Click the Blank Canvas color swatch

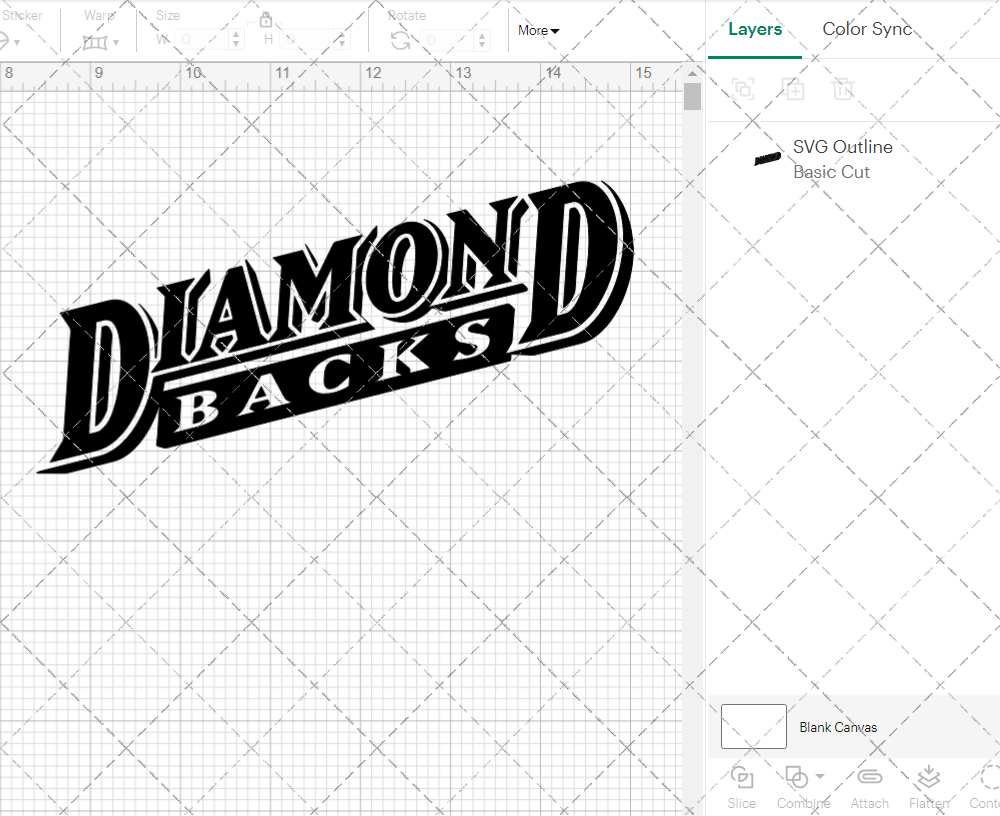point(753,727)
